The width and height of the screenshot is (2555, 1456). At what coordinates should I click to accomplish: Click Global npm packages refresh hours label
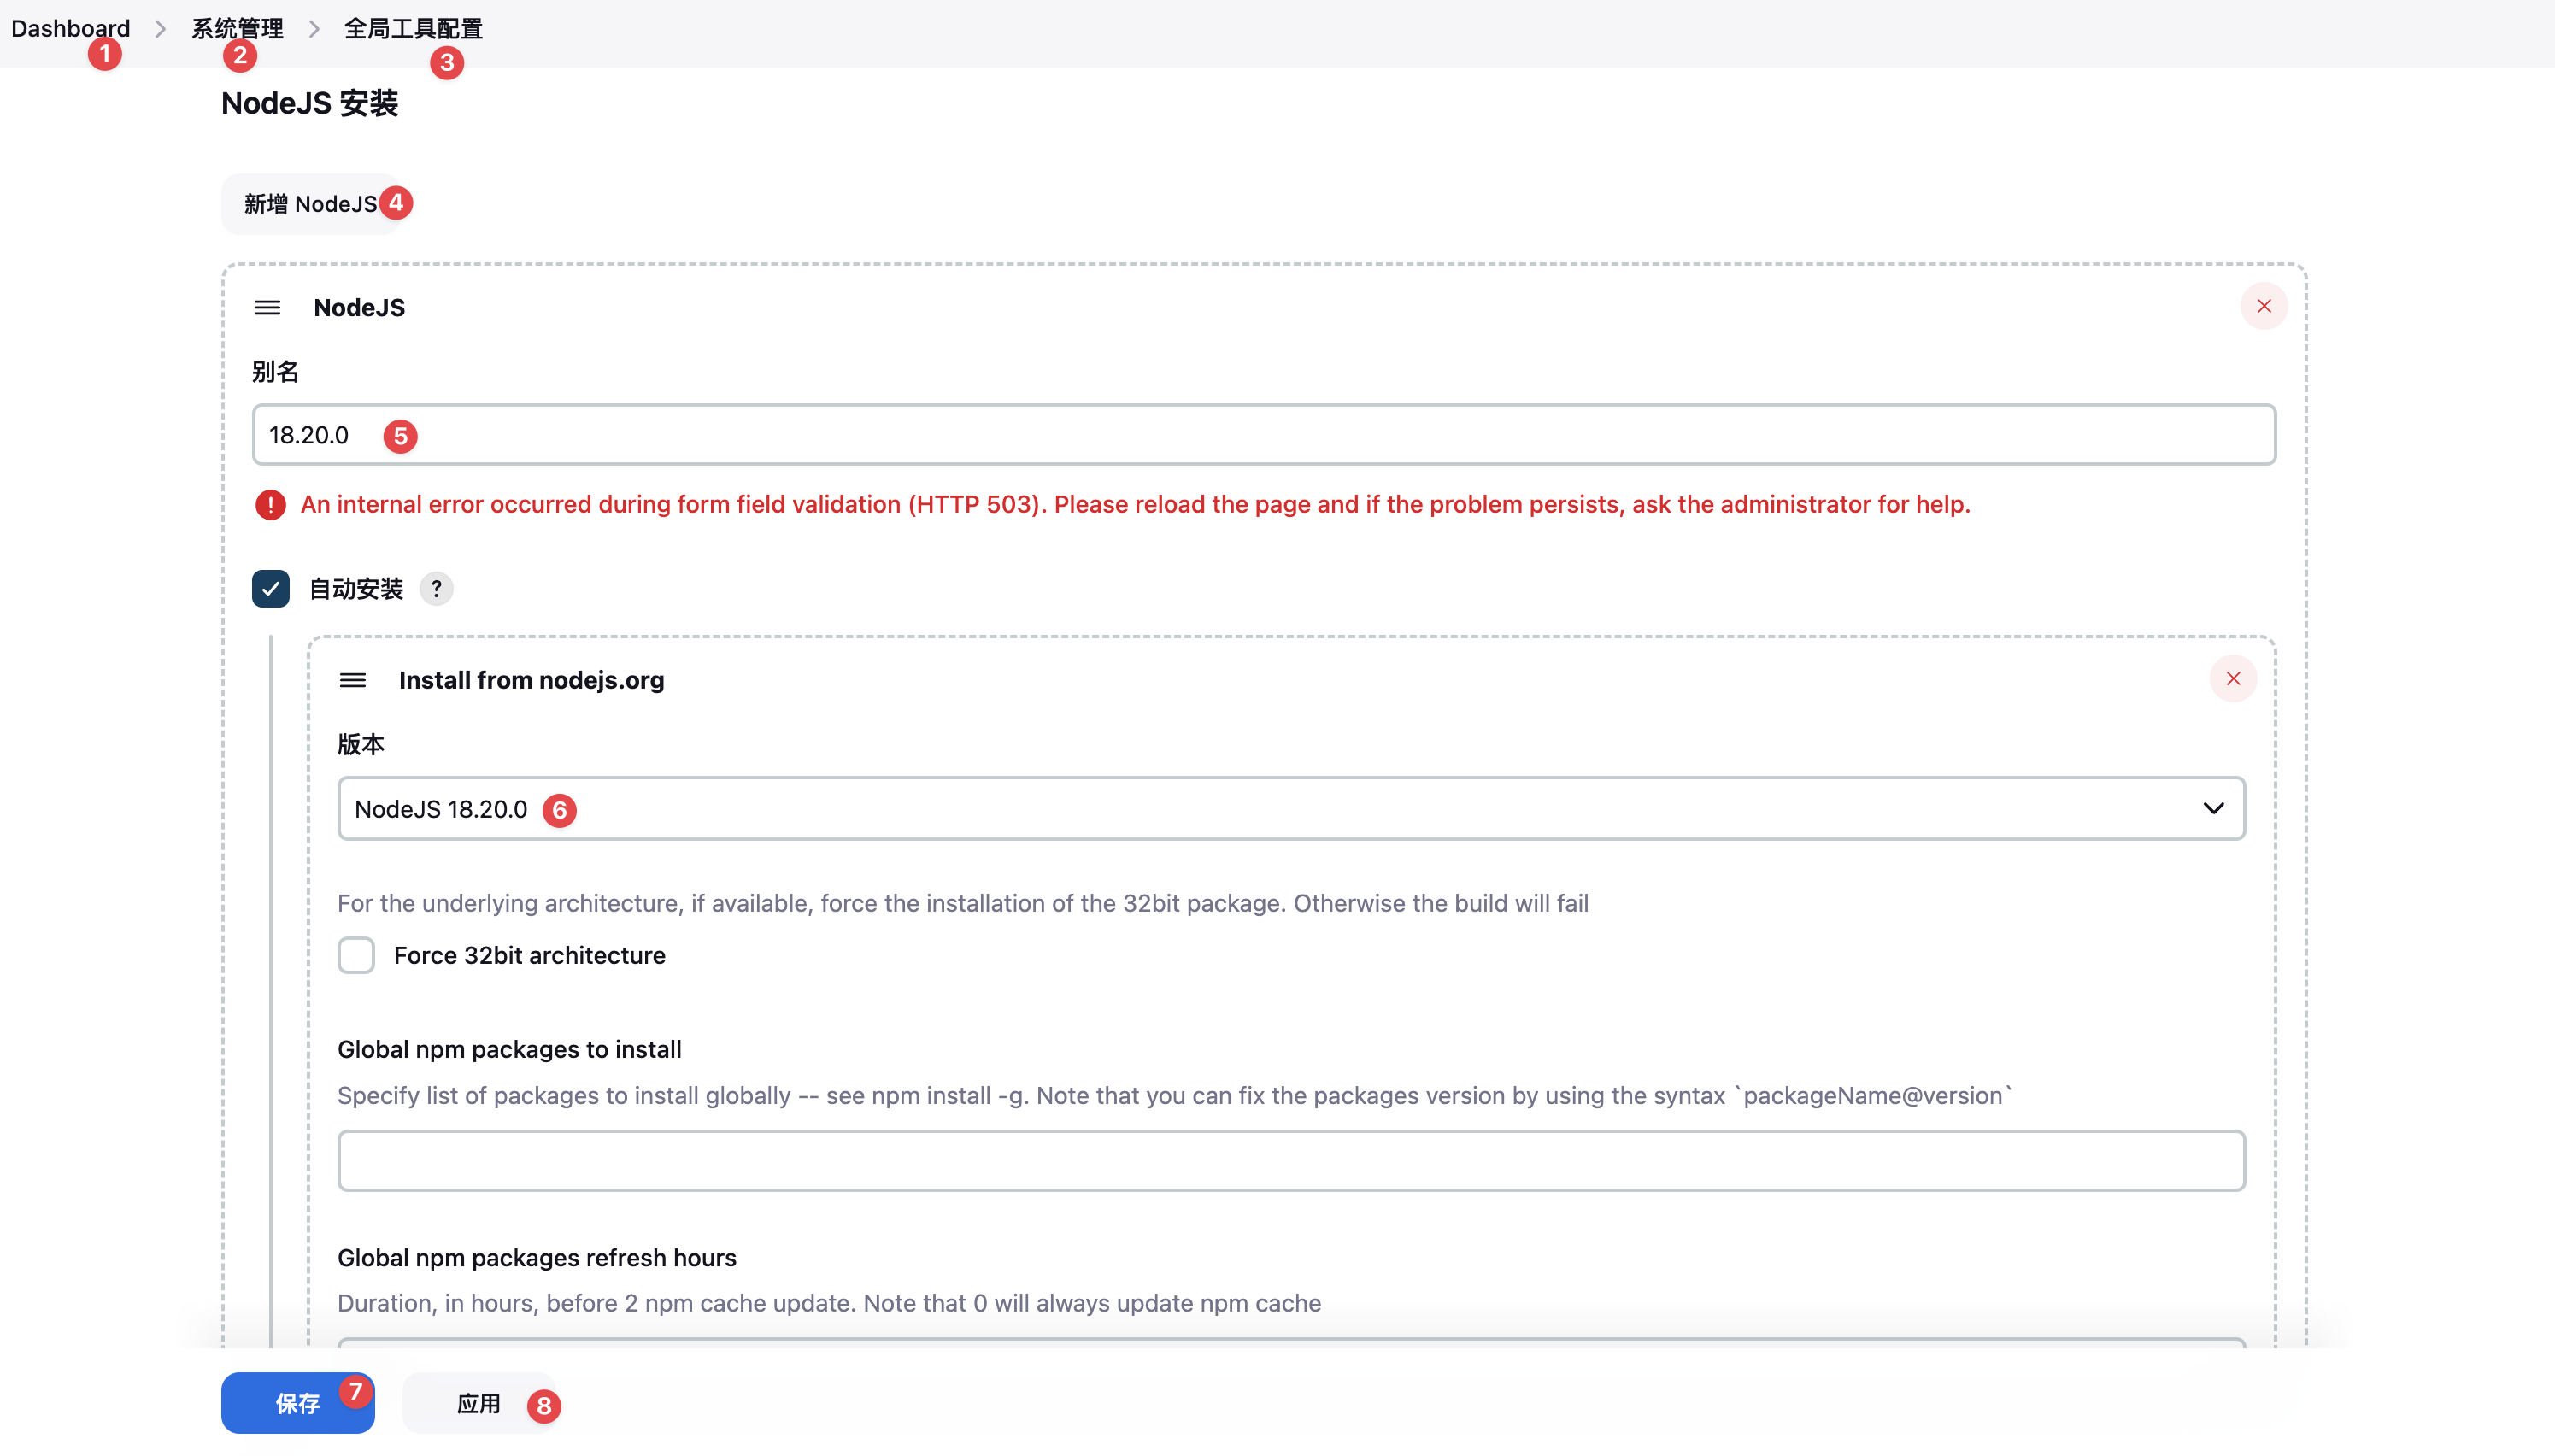point(537,1258)
